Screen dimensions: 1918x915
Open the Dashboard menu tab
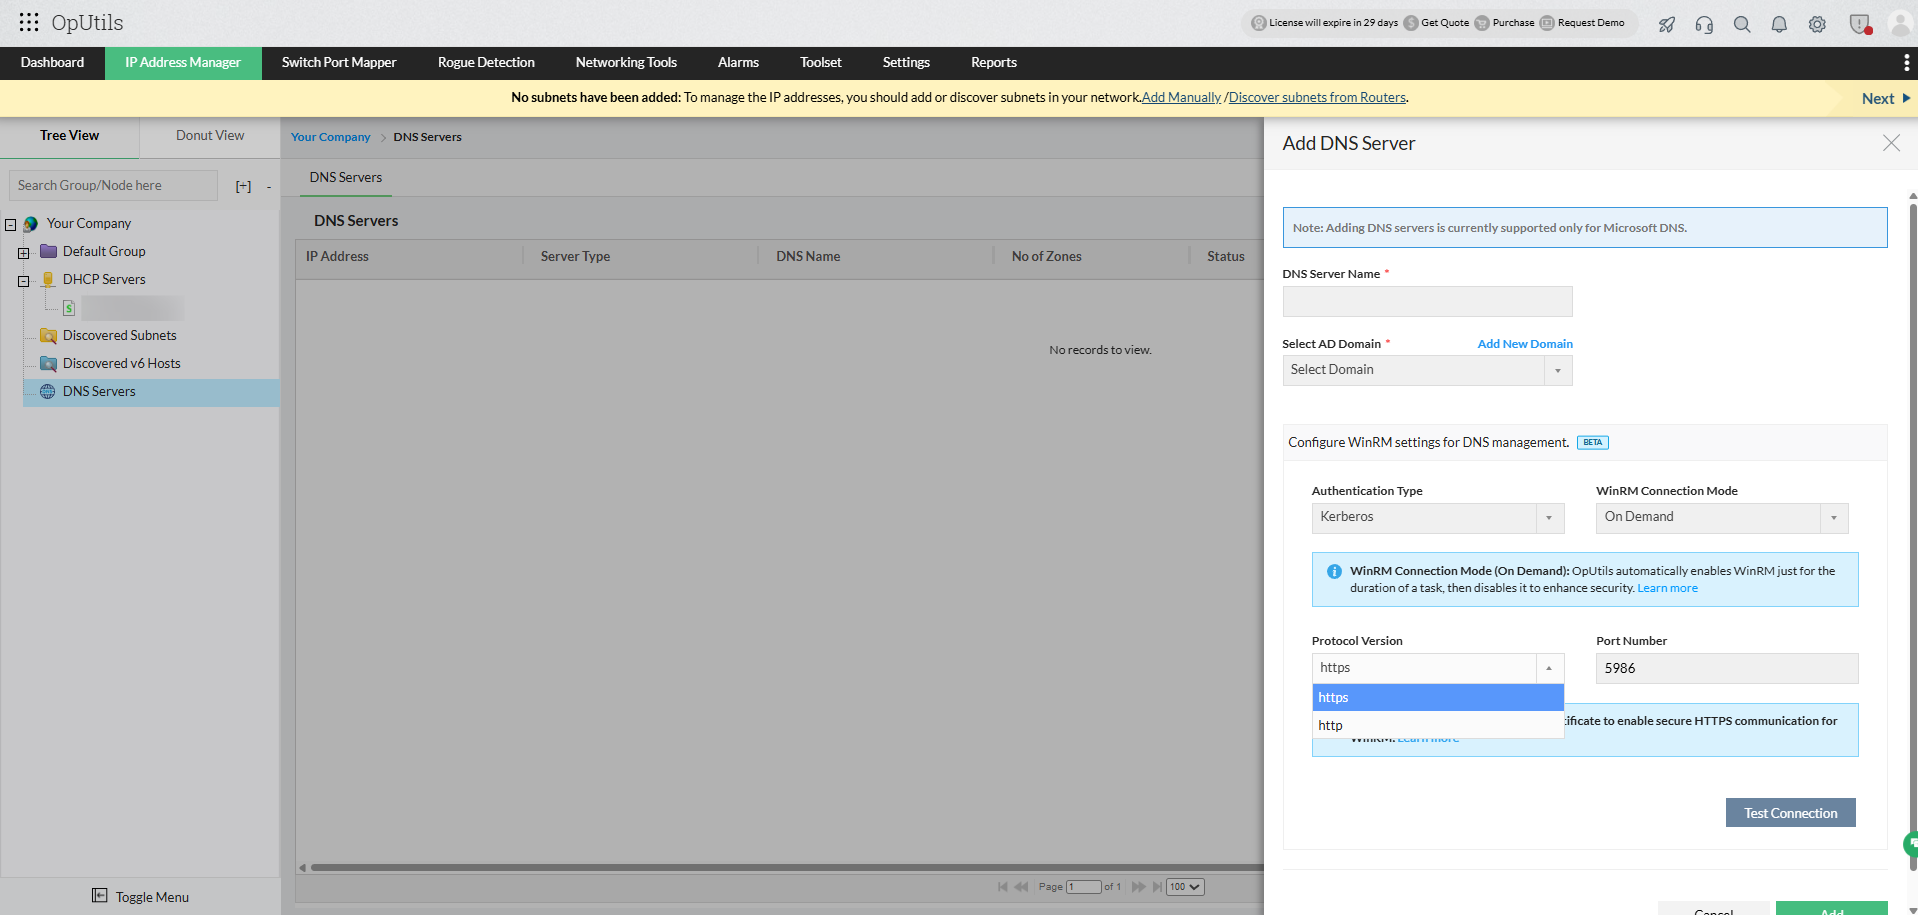click(x=52, y=63)
